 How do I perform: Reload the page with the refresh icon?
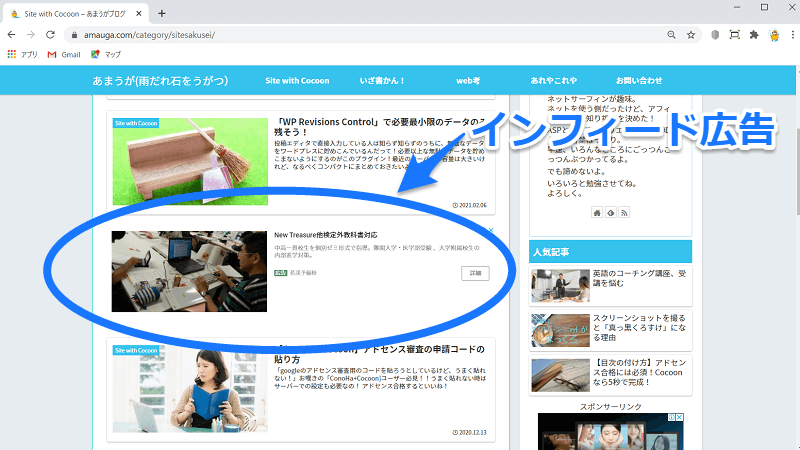50,34
